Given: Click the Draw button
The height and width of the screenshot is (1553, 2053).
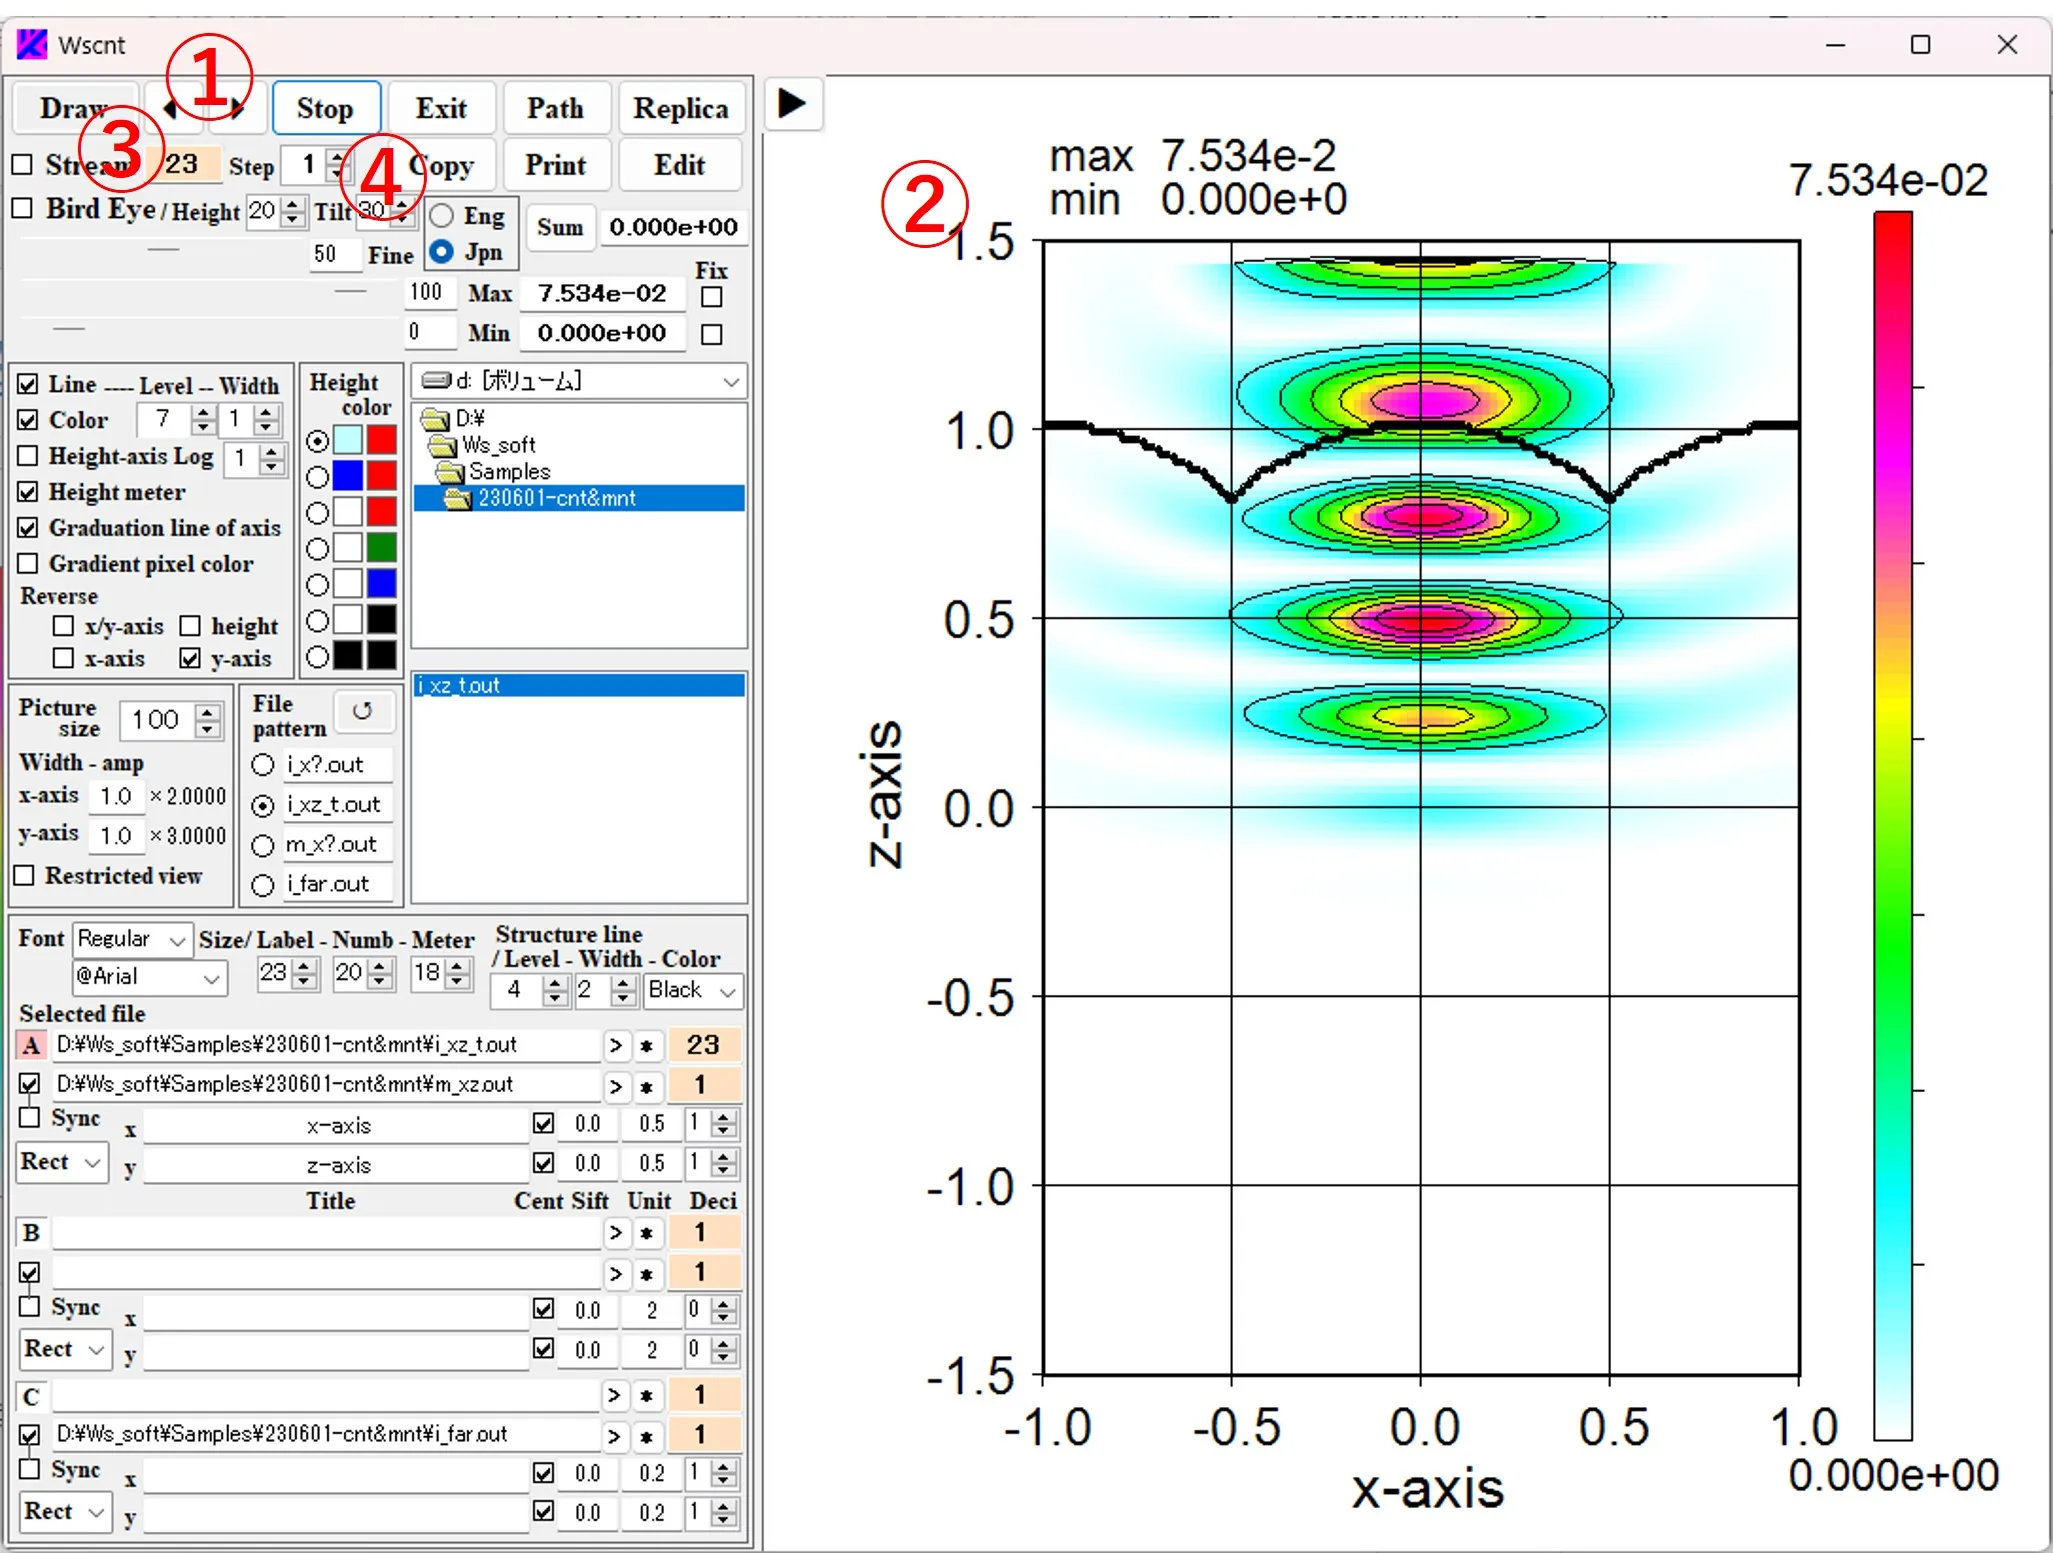Looking at the screenshot, I should (x=74, y=108).
